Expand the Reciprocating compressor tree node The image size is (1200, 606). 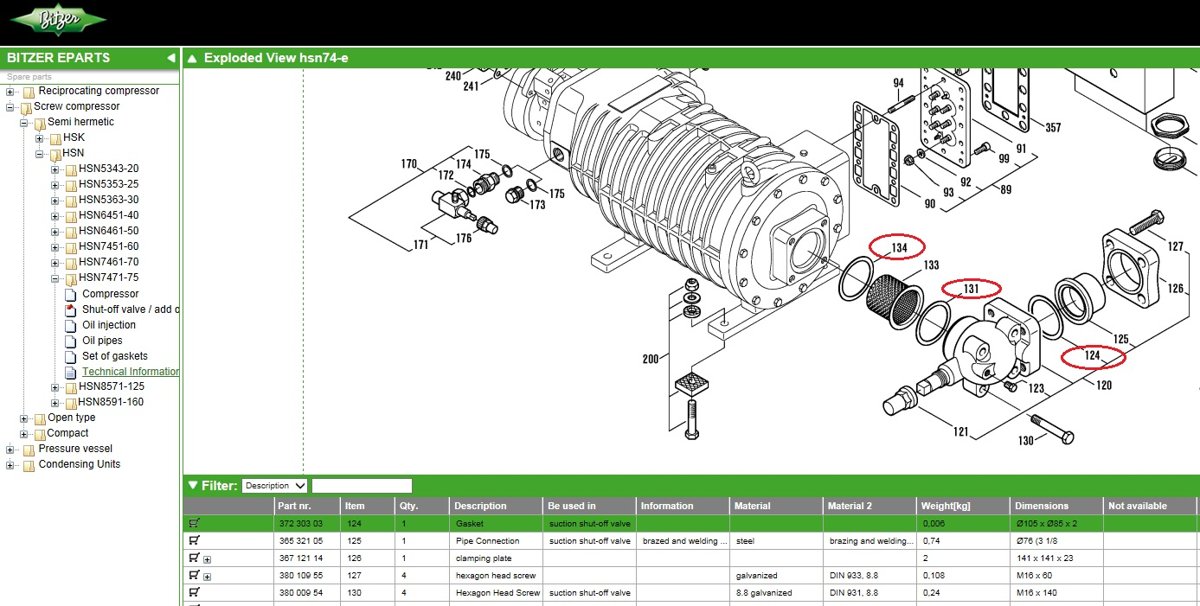pyautogui.click(x=11, y=92)
